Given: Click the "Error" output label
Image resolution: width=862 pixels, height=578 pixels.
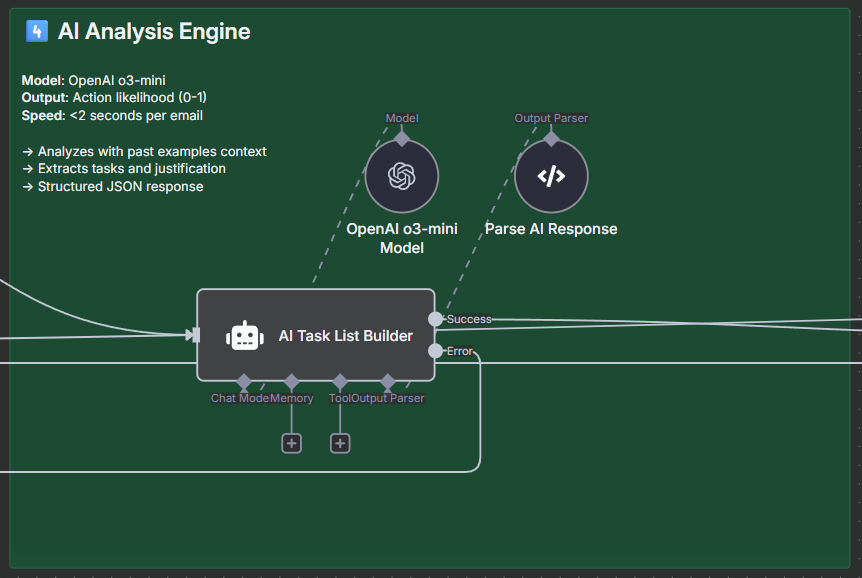Looking at the screenshot, I should pos(460,351).
